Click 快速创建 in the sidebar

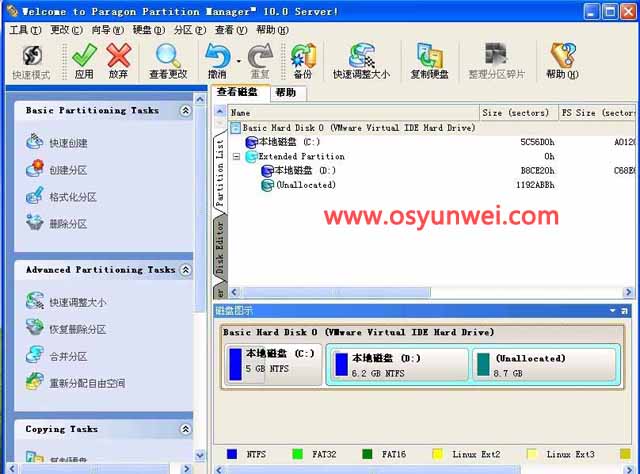click(57, 142)
